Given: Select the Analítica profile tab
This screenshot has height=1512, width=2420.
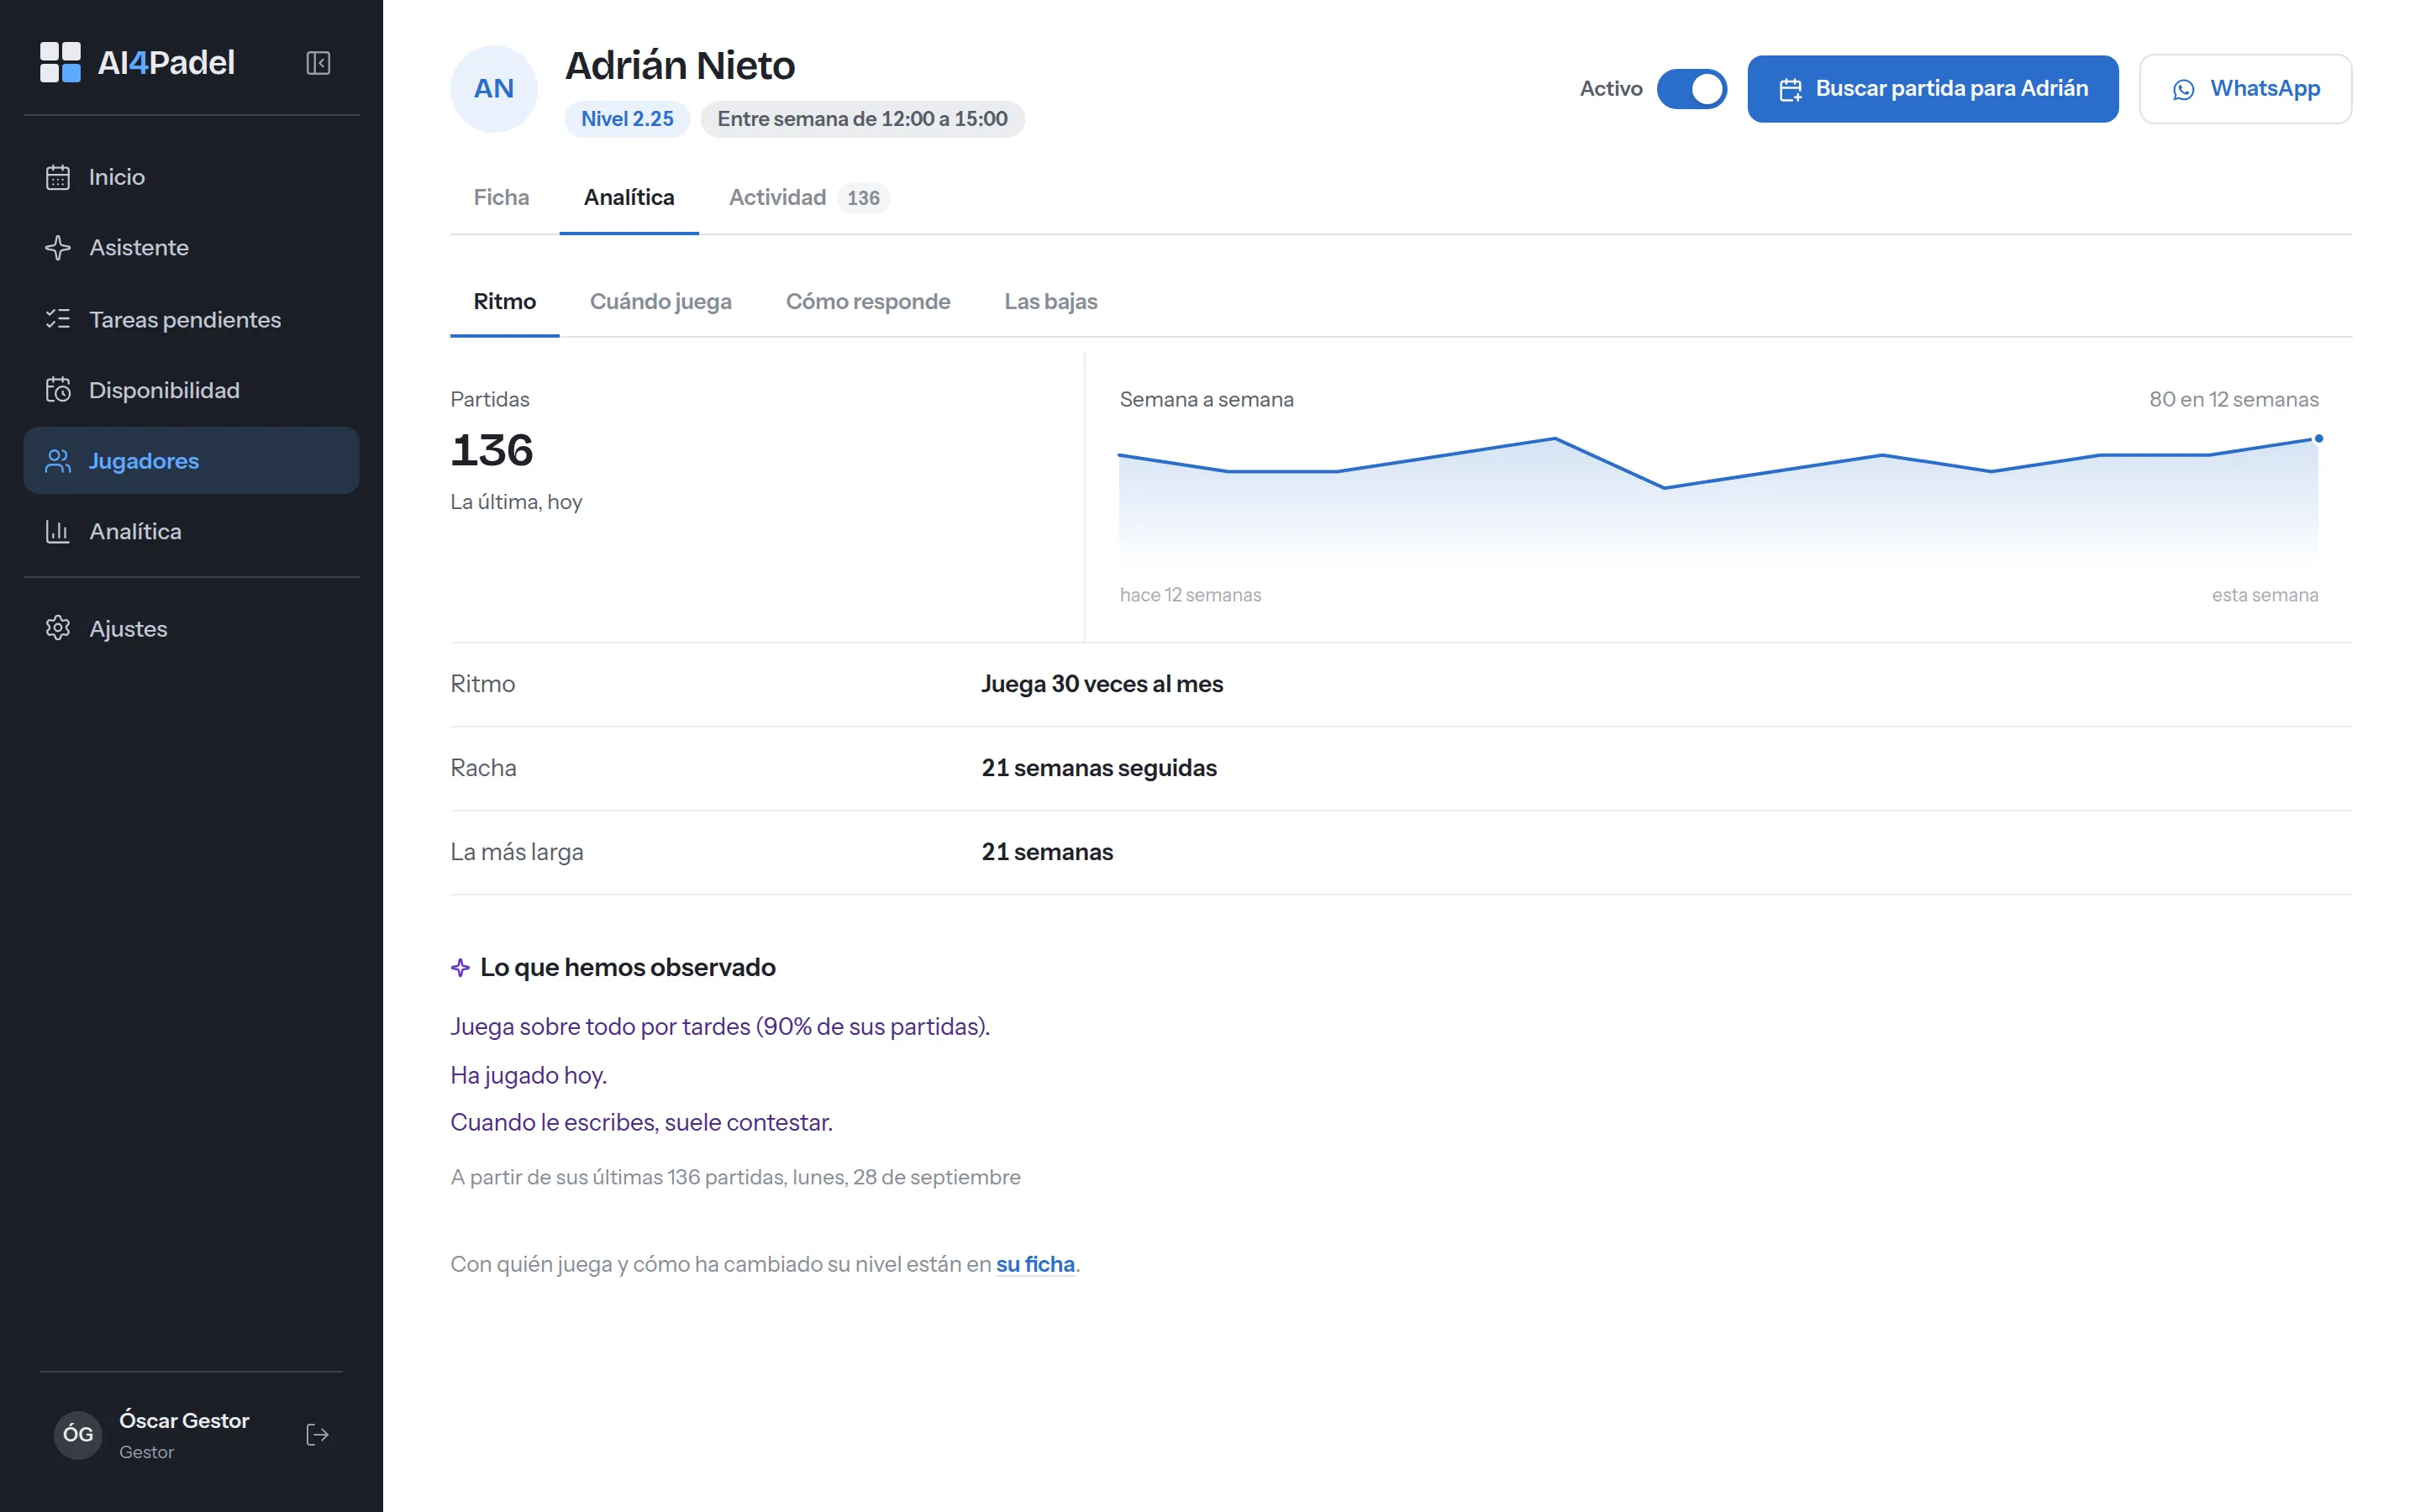Looking at the screenshot, I should [x=629, y=198].
